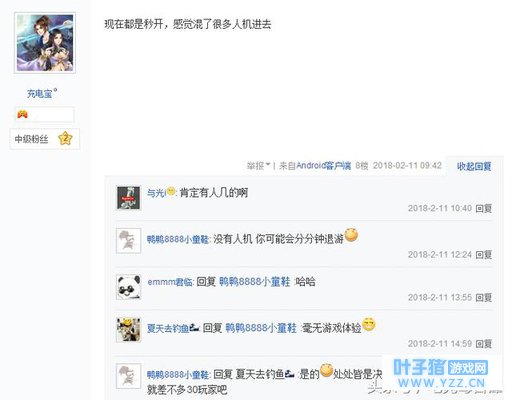Reply to the 13:55 comment
This screenshot has height=400, width=512.
click(x=484, y=297)
